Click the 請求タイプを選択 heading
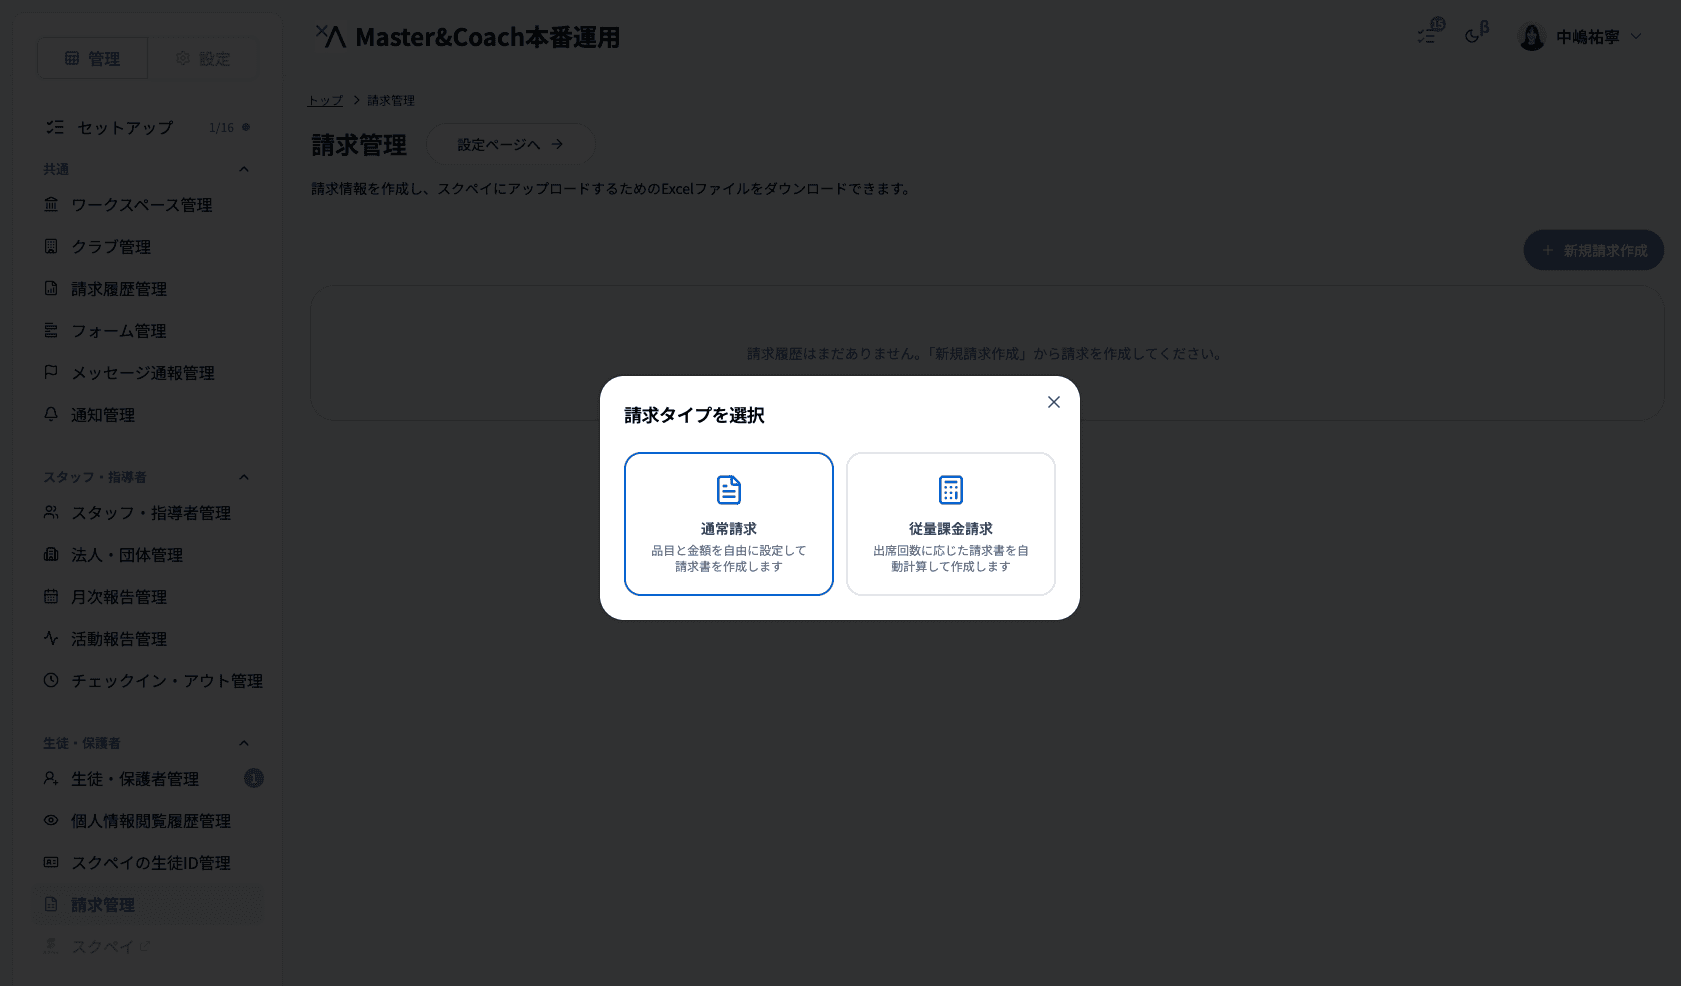Screen dimensions: 1681x986 click(694, 415)
